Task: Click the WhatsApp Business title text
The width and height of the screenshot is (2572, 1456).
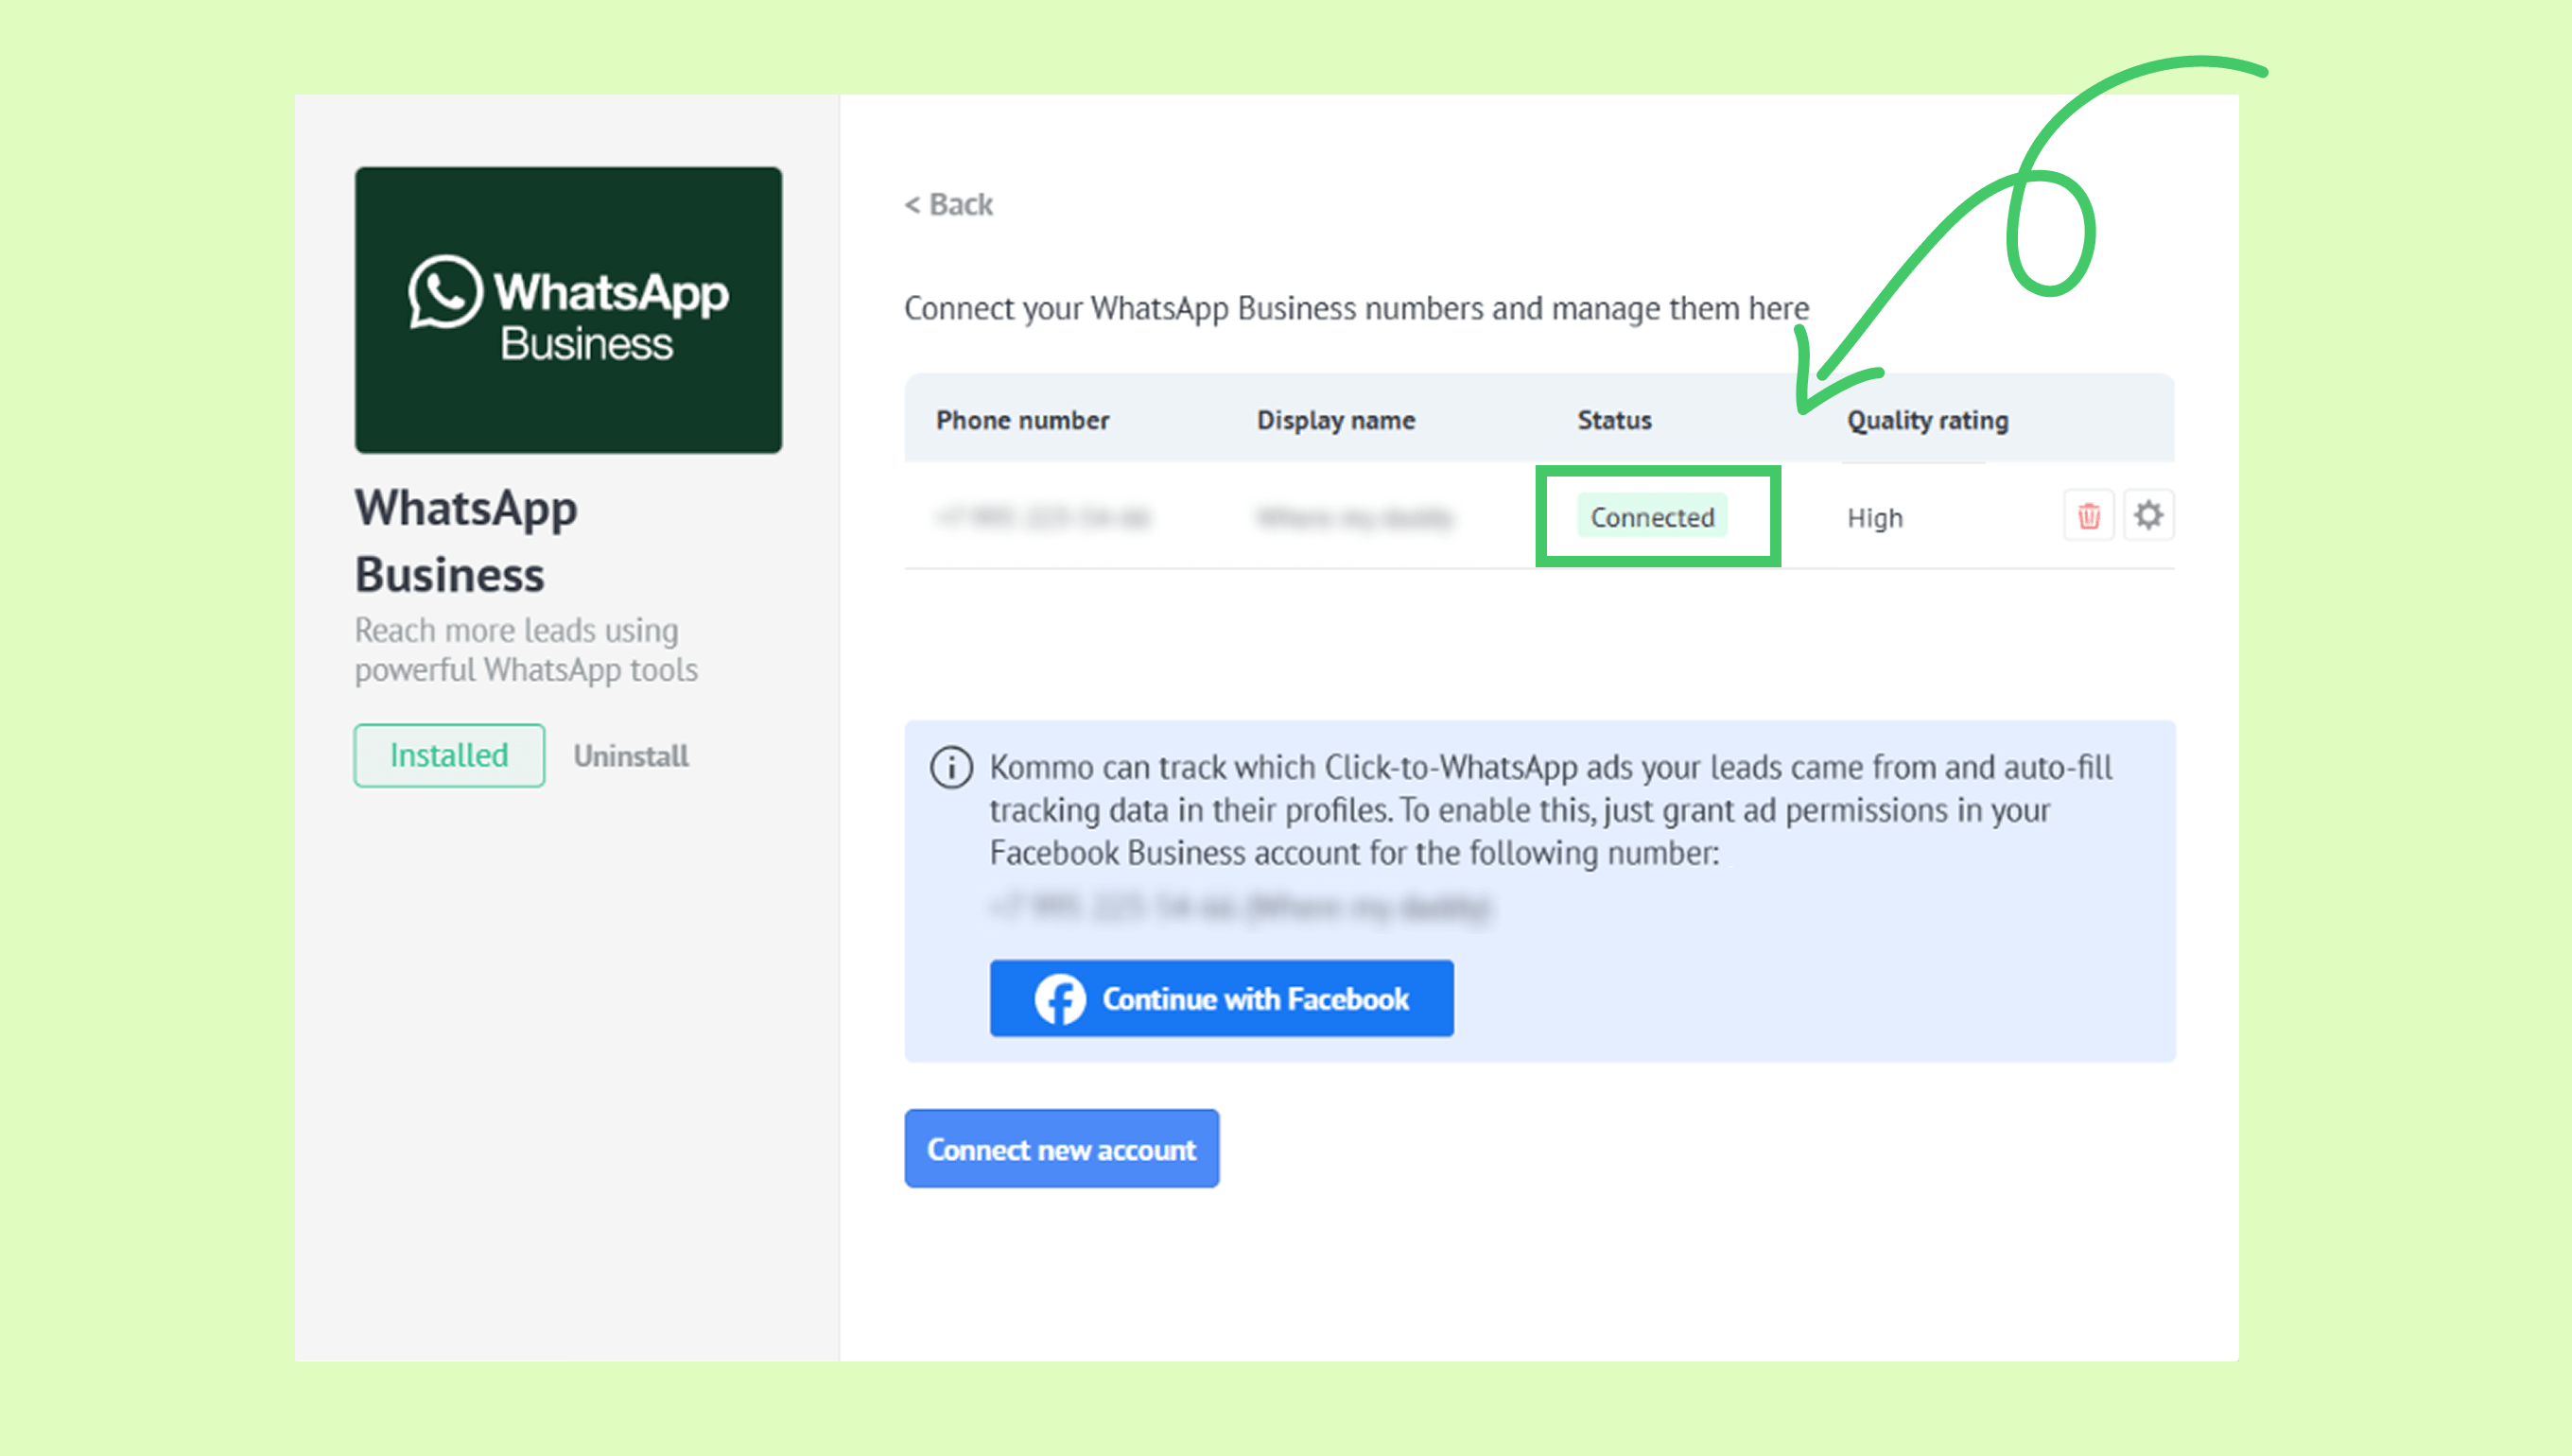Action: [466, 541]
